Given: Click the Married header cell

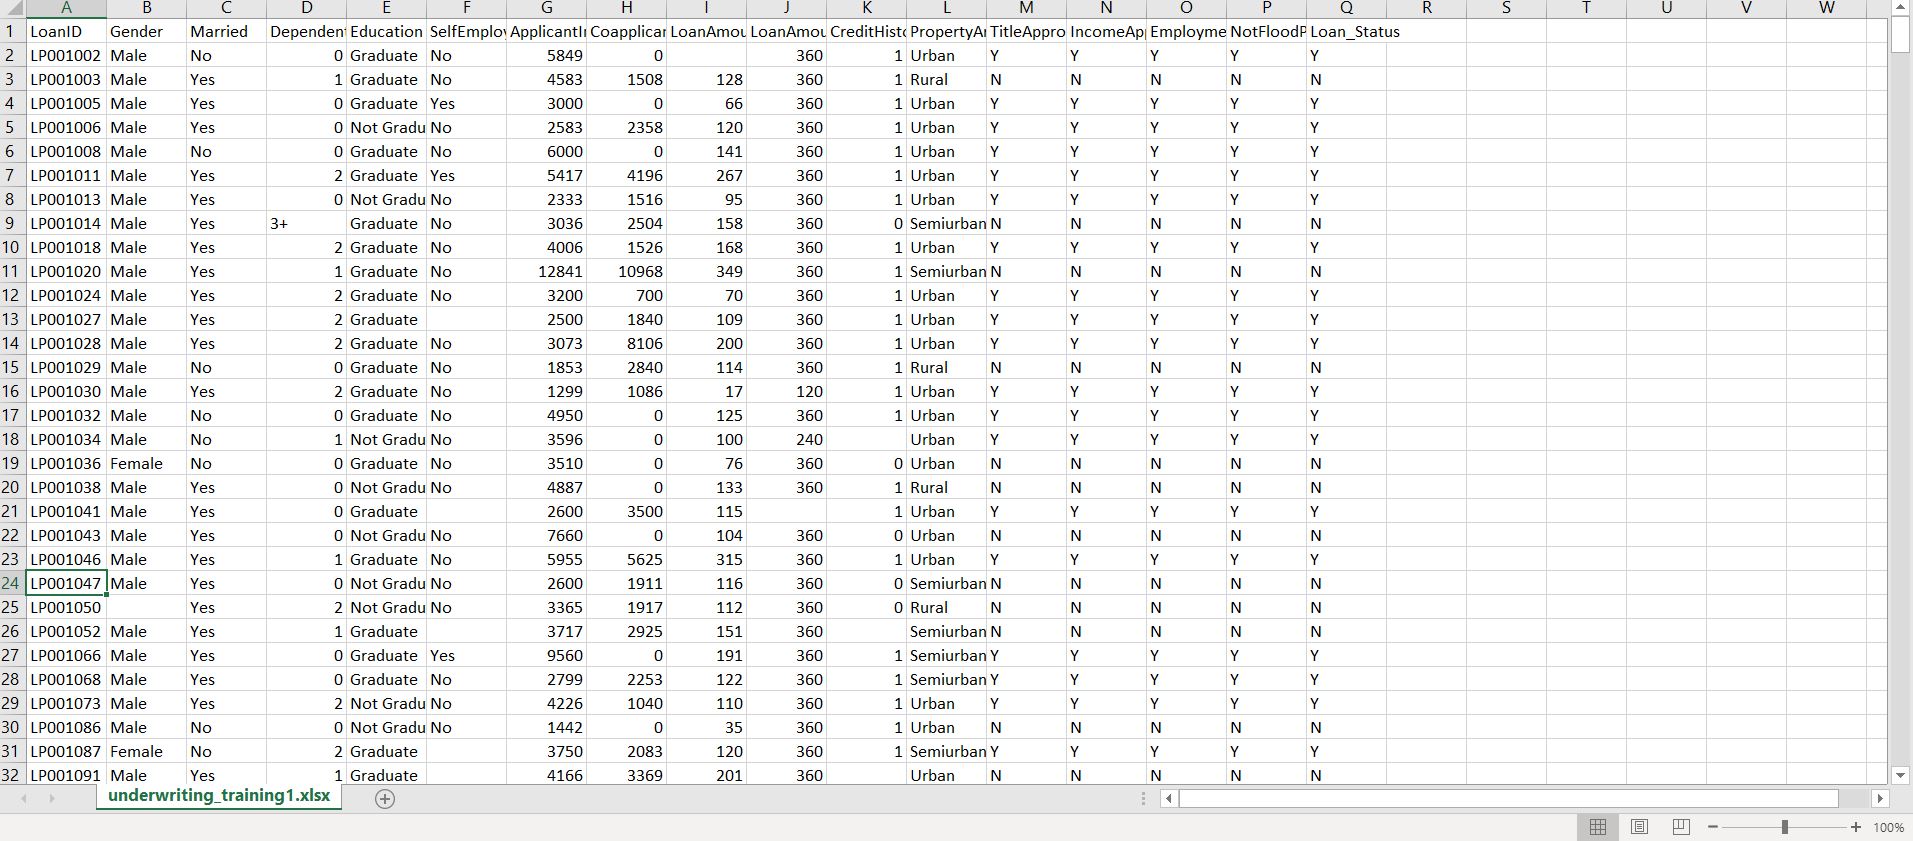Looking at the screenshot, I should (226, 31).
